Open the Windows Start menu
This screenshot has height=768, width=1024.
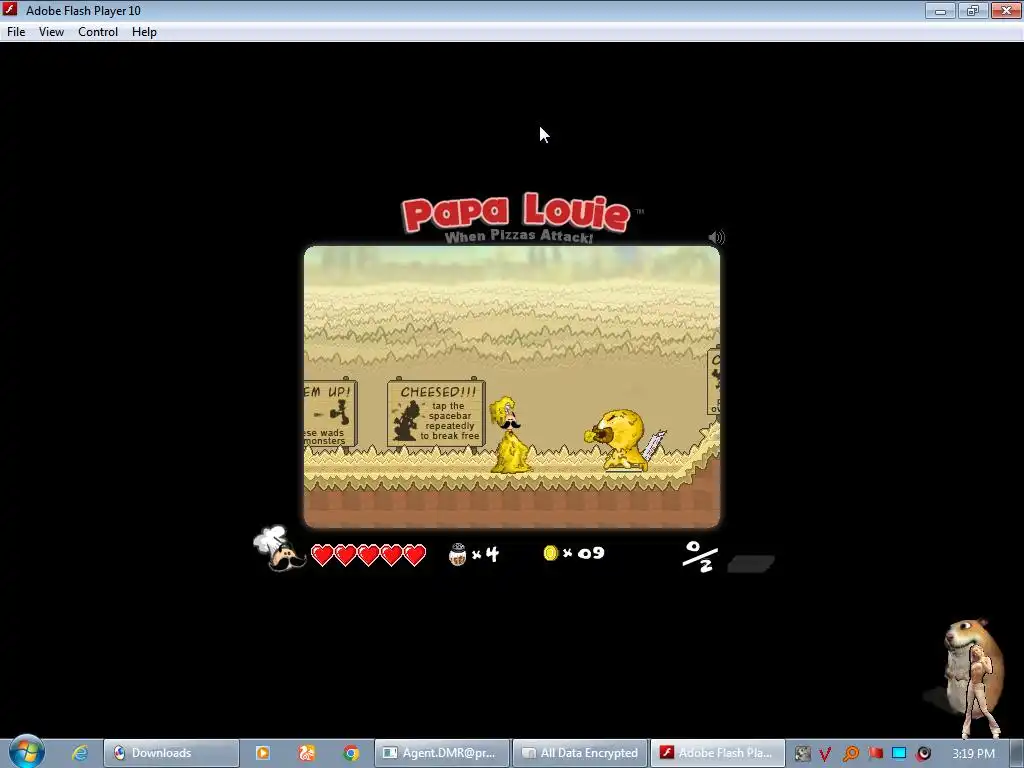(26, 752)
